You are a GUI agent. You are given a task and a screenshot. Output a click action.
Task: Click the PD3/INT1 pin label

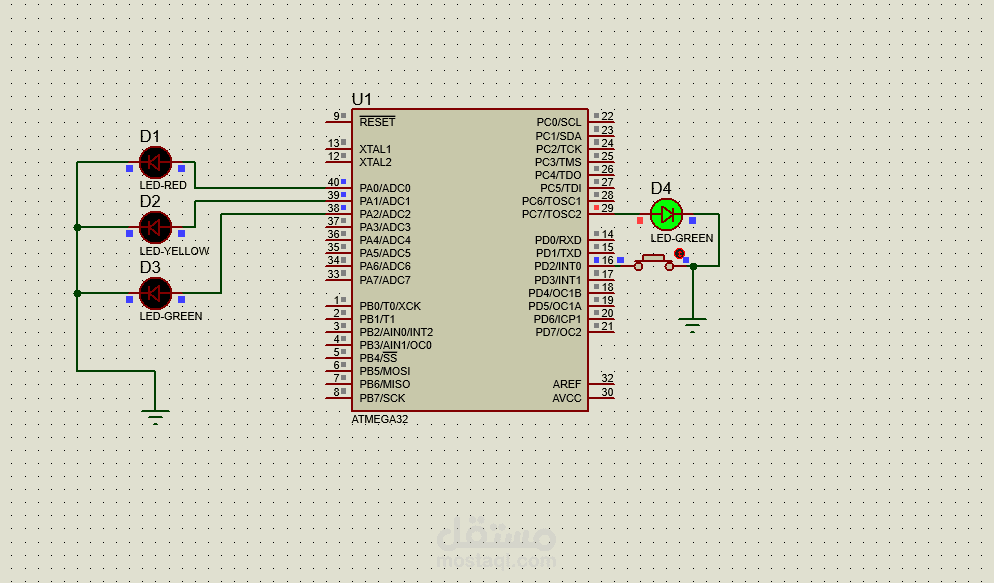pyautogui.click(x=558, y=280)
